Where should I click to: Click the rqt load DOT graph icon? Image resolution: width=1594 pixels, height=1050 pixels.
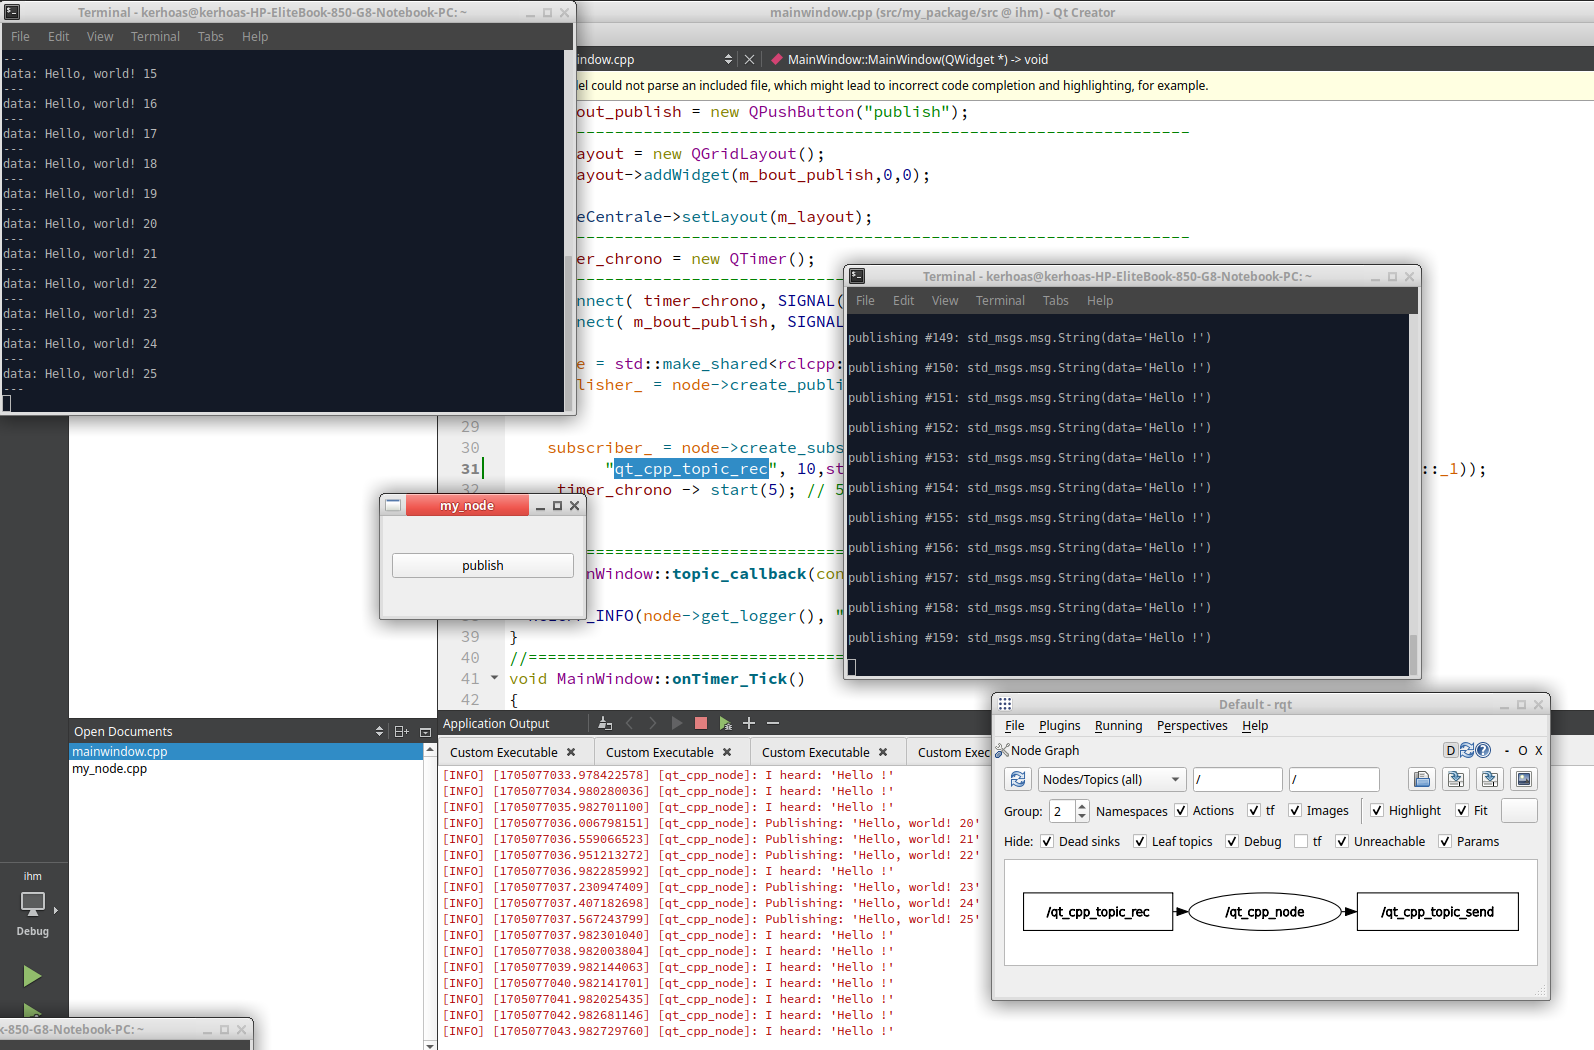[x=1422, y=779]
